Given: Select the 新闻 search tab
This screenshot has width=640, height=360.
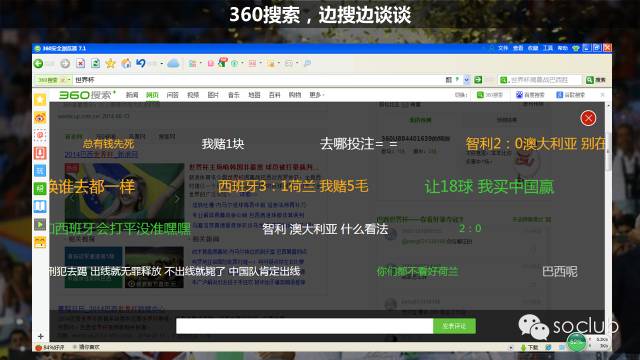Looking at the screenshot, I should click(132, 95).
